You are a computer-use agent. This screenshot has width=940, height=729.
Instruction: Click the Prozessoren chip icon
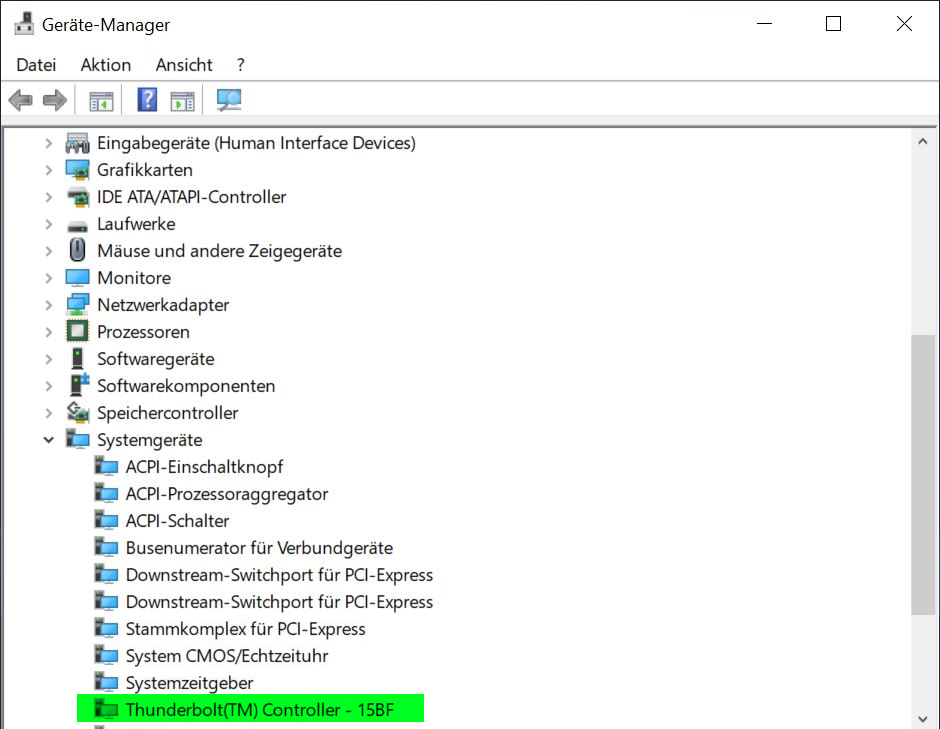pos(77,331)
